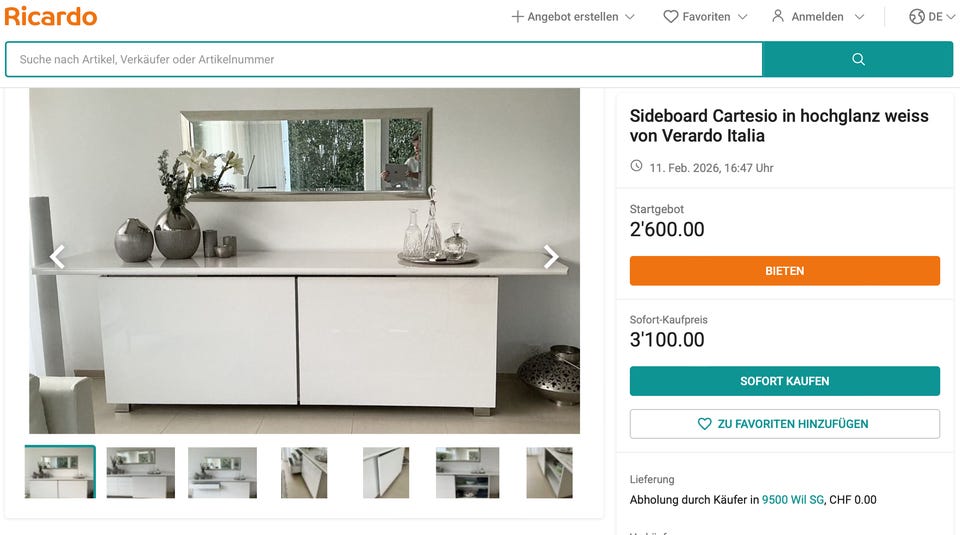Open the 9500 Wil SG location link

click(792, 499)
